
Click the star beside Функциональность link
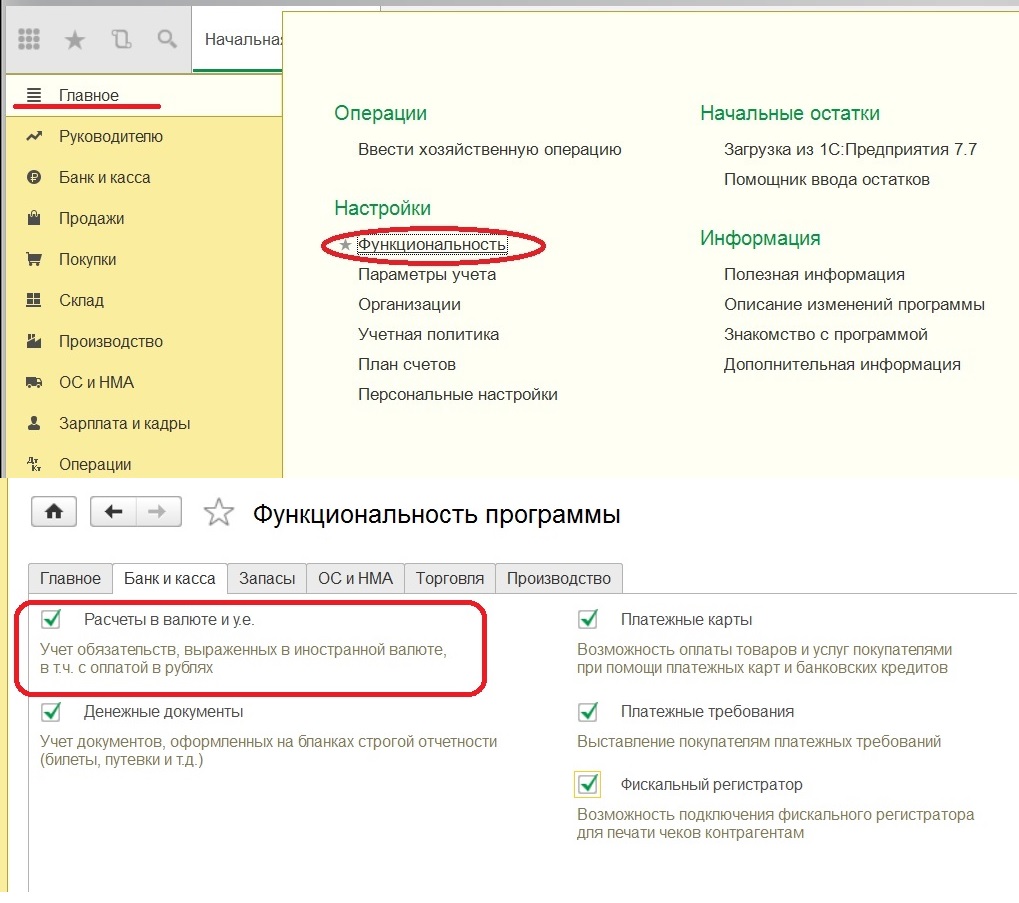(346, 245)
